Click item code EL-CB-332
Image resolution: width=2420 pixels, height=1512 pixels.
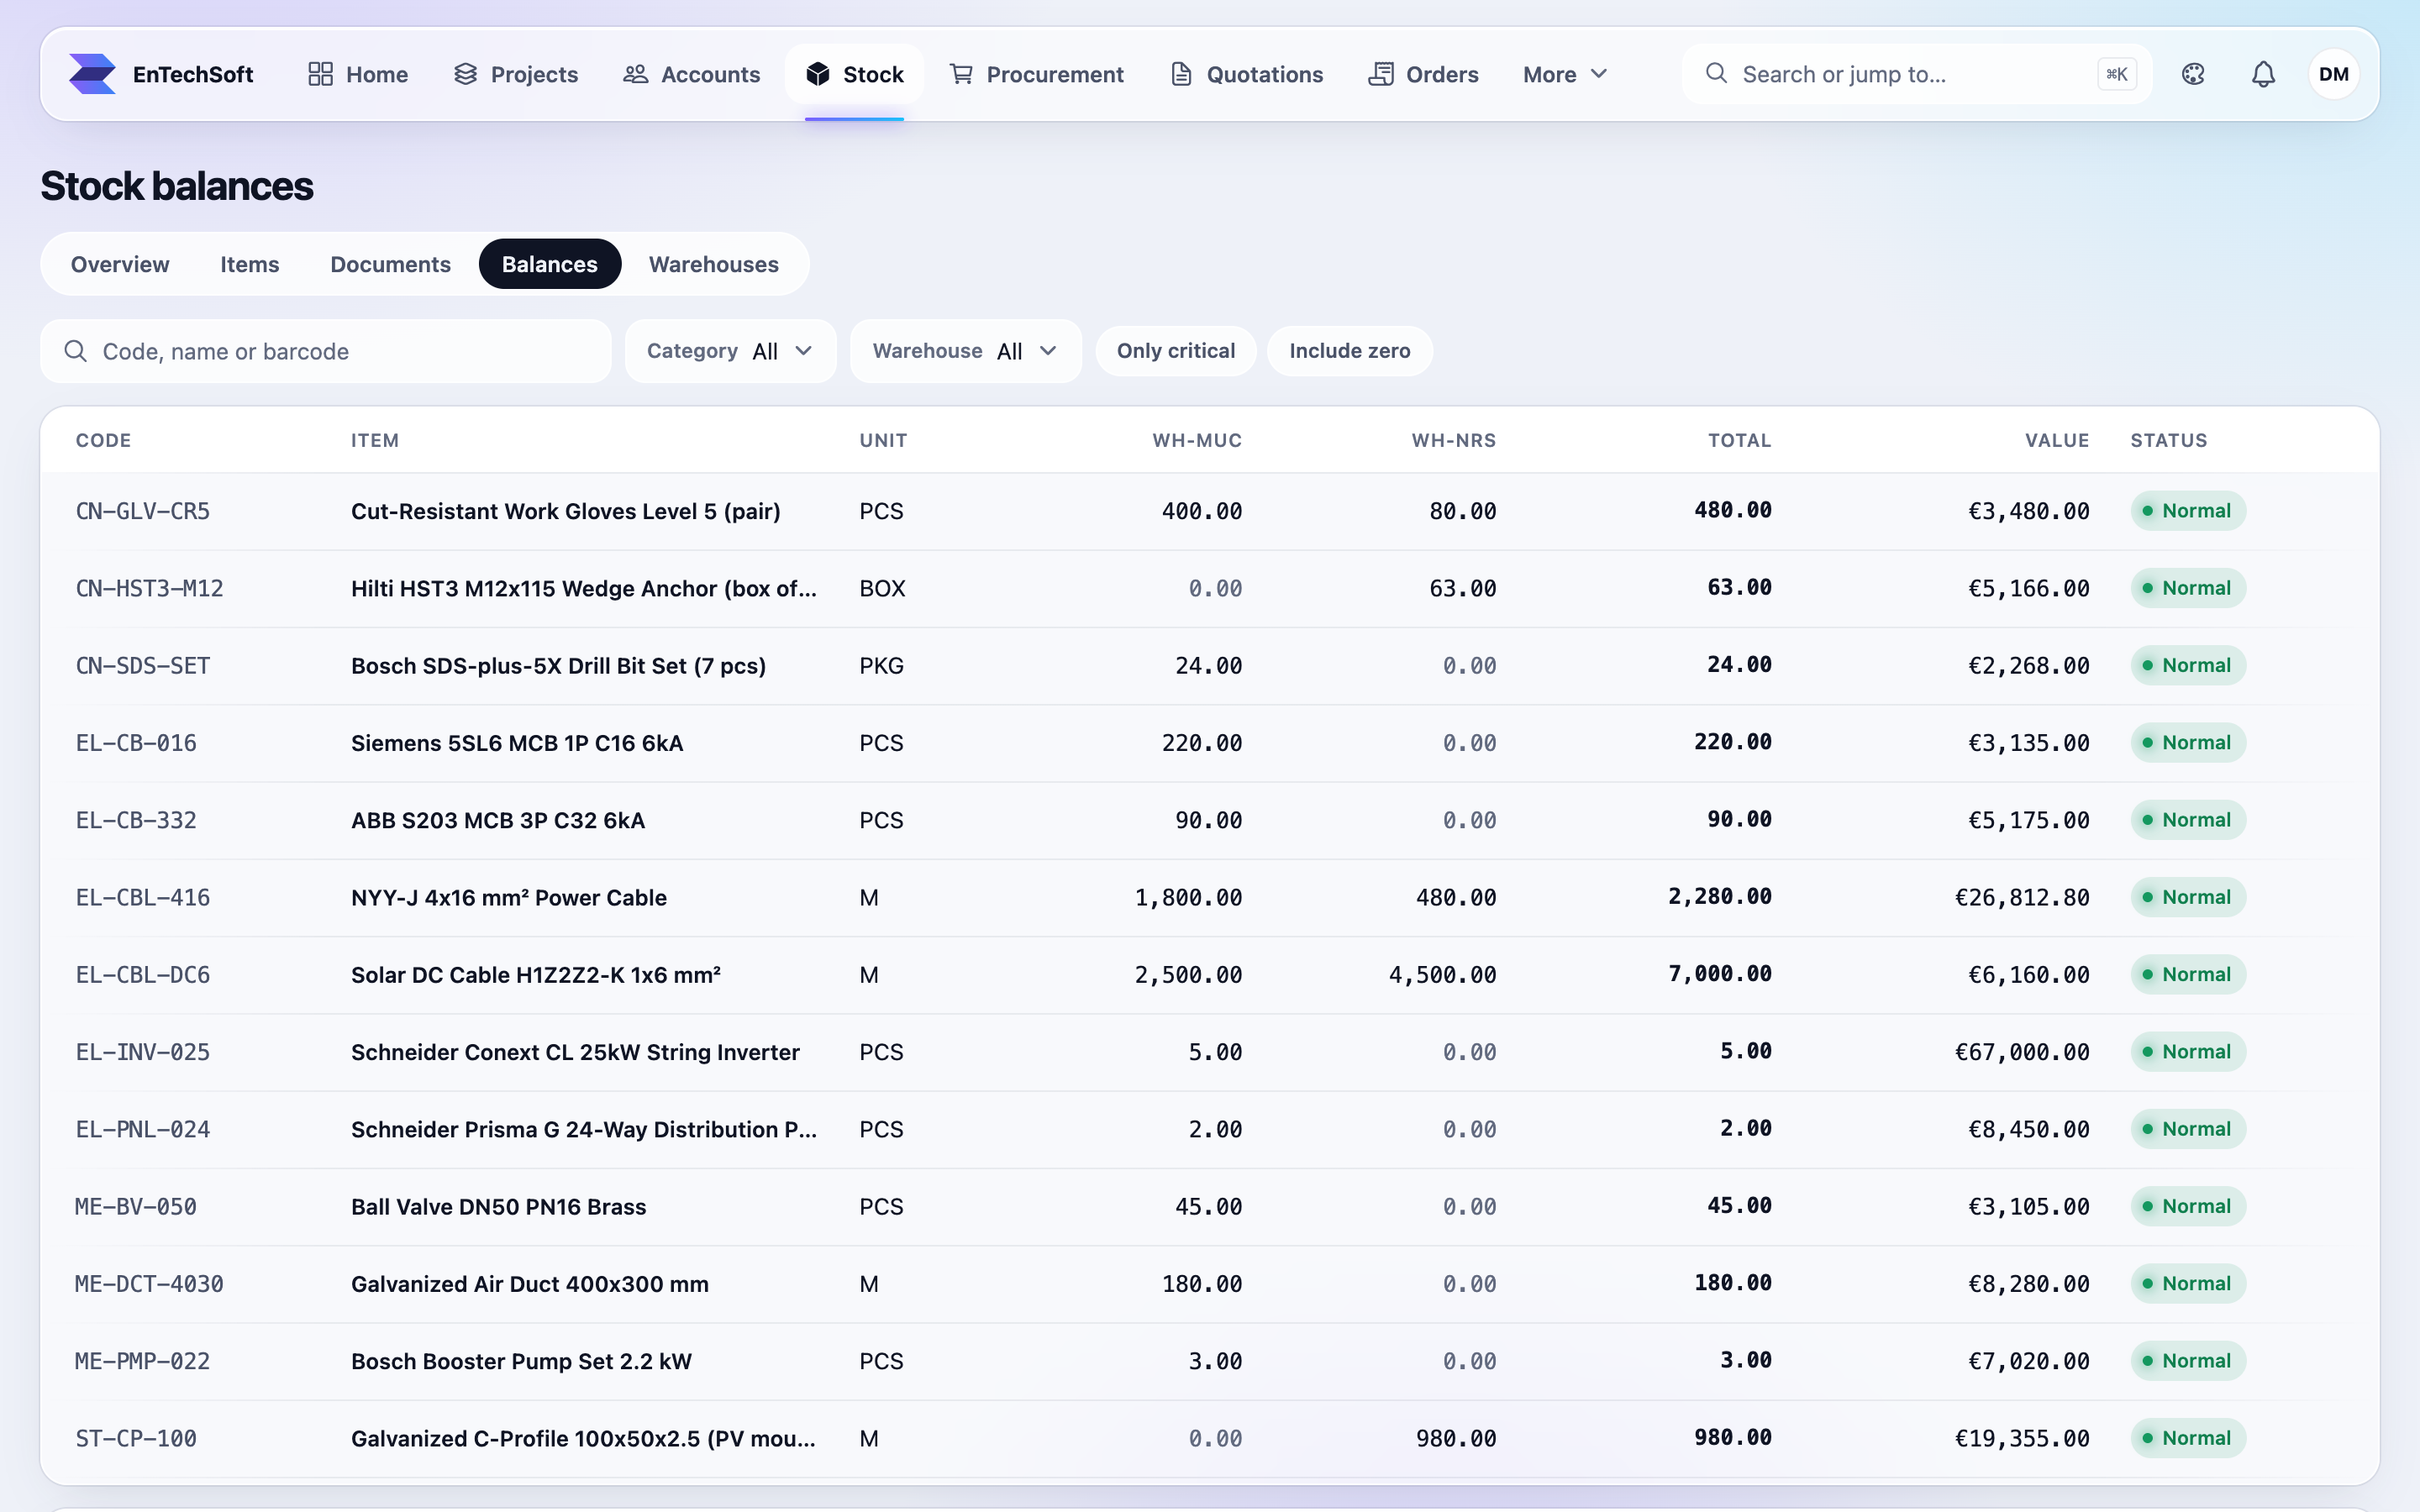[136, 820]
